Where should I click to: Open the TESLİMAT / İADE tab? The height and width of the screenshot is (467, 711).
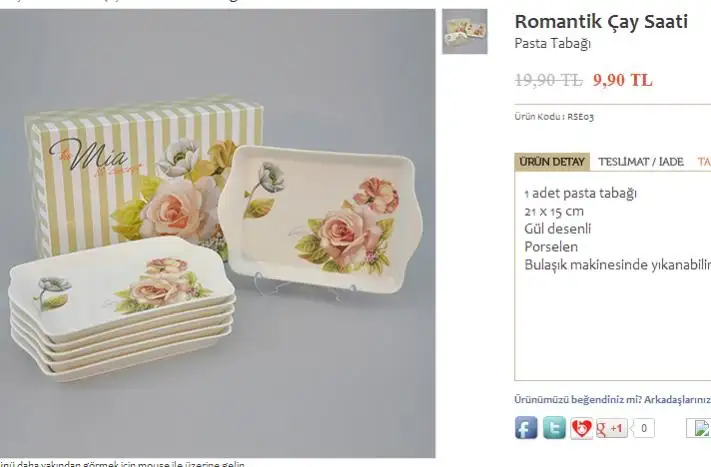(641, 162)
